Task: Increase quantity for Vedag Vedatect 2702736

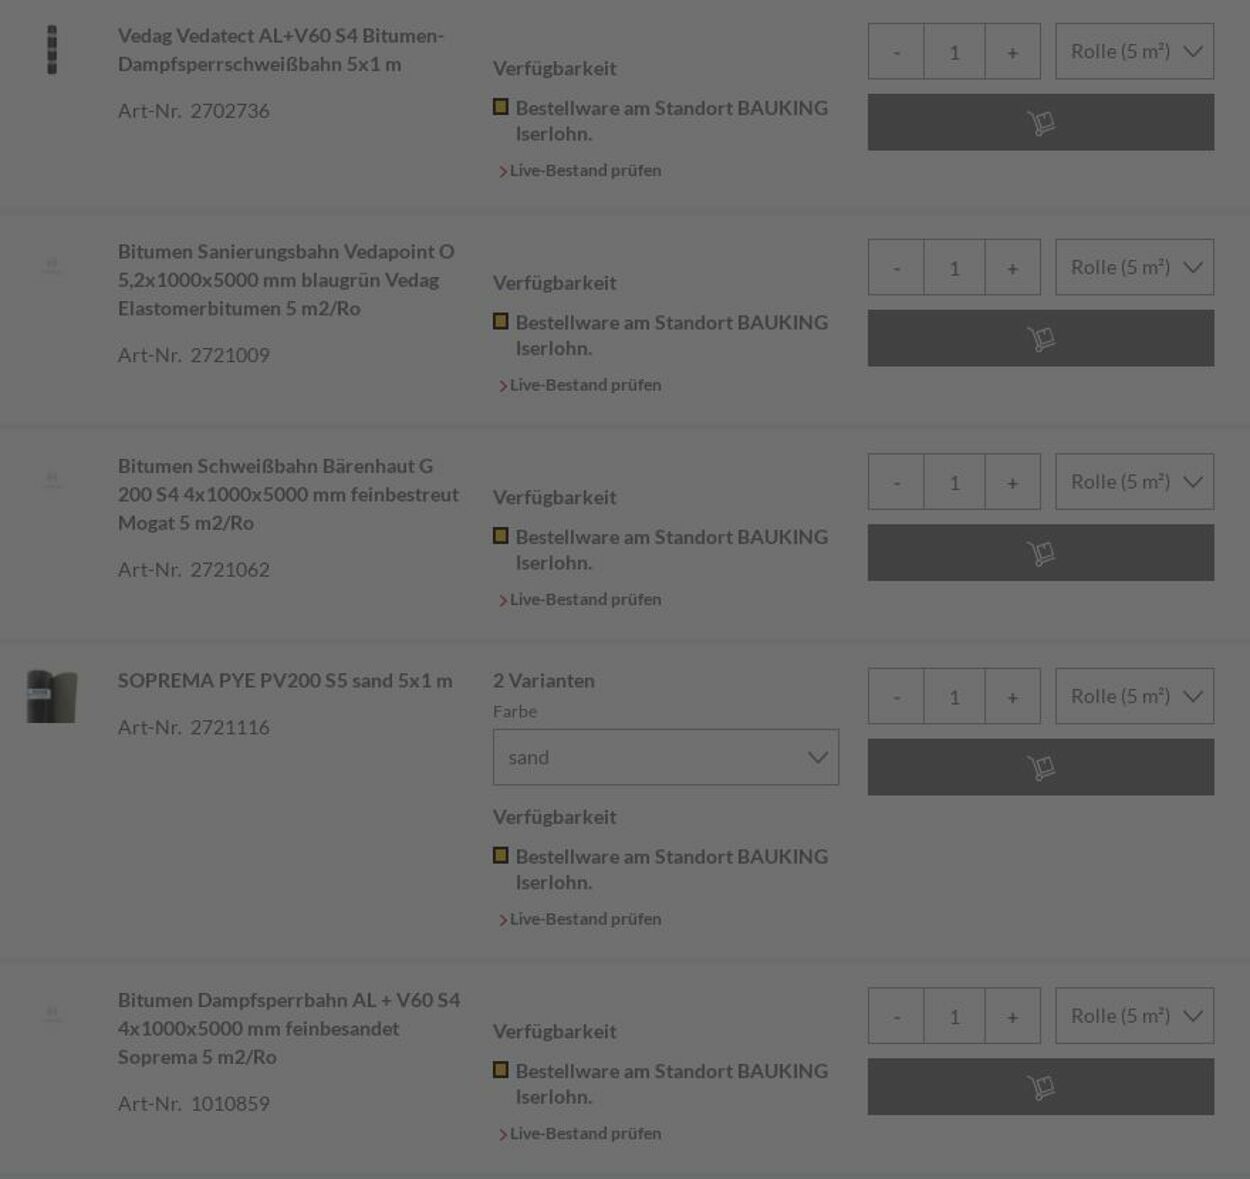Action: tap(1012, 52)
